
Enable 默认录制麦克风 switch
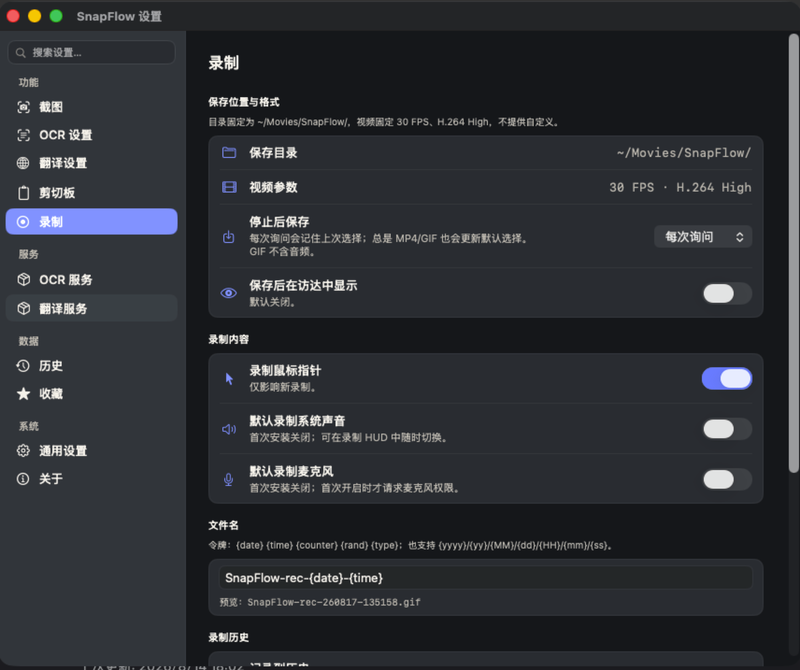[727, 479]
